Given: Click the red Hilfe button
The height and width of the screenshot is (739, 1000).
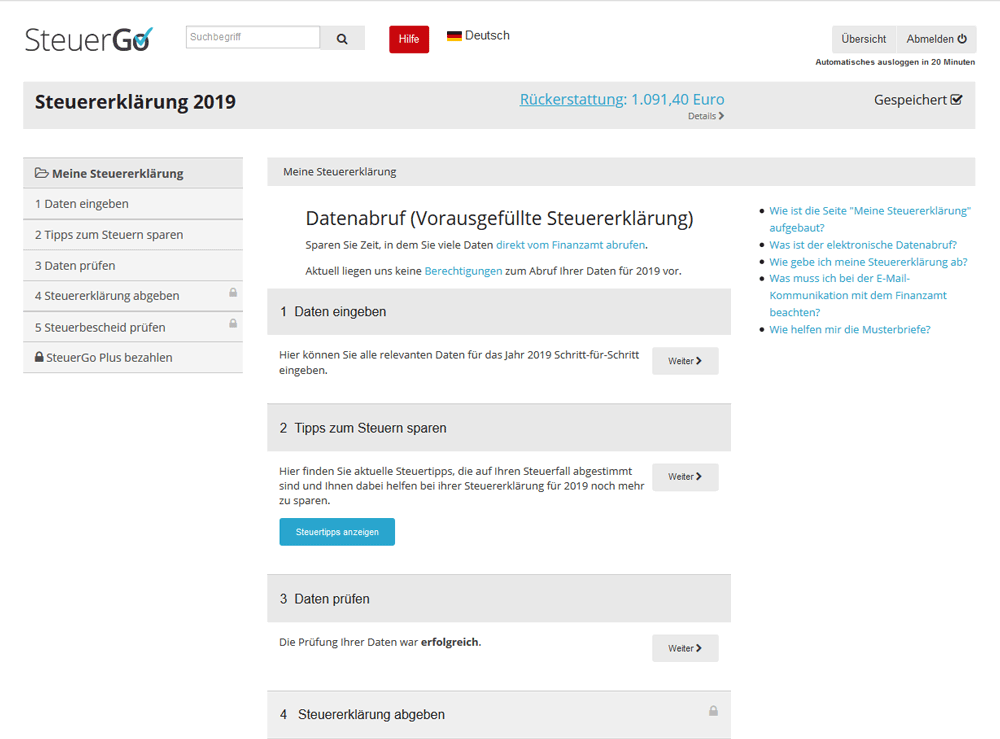Looking at the screenshot, I should 408,38.
